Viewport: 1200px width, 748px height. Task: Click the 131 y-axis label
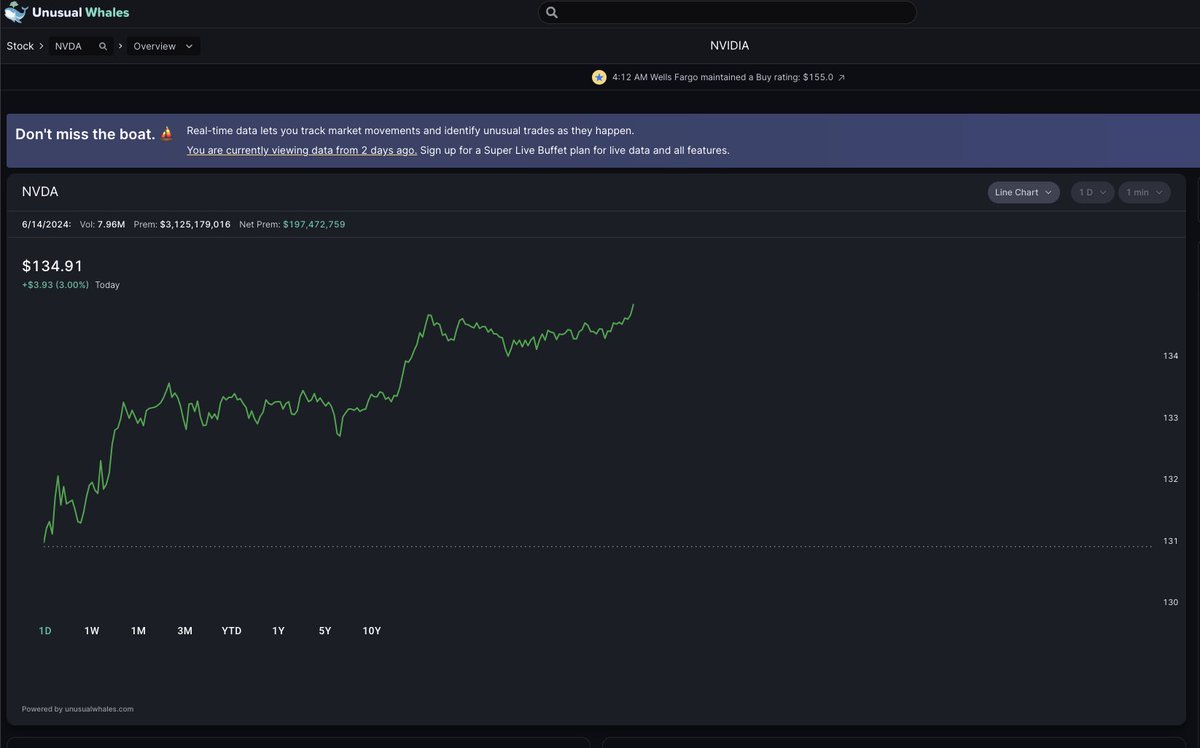[1170, 541]
